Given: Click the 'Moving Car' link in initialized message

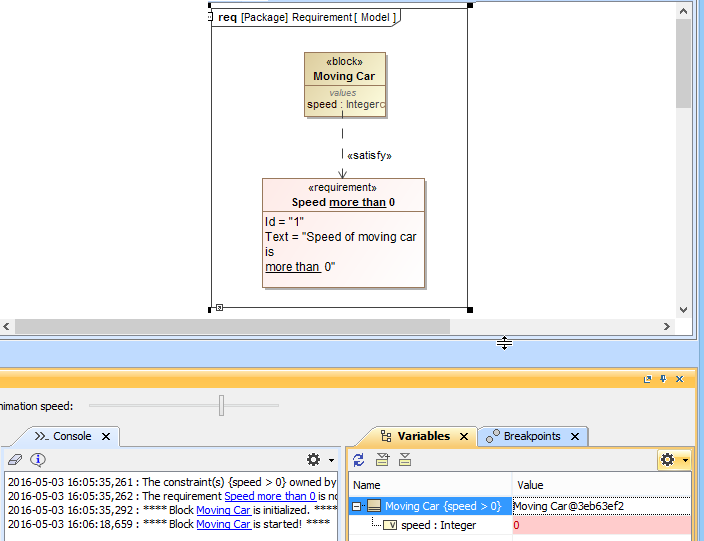Looking at the screenshot, I should tap(223, 510).
